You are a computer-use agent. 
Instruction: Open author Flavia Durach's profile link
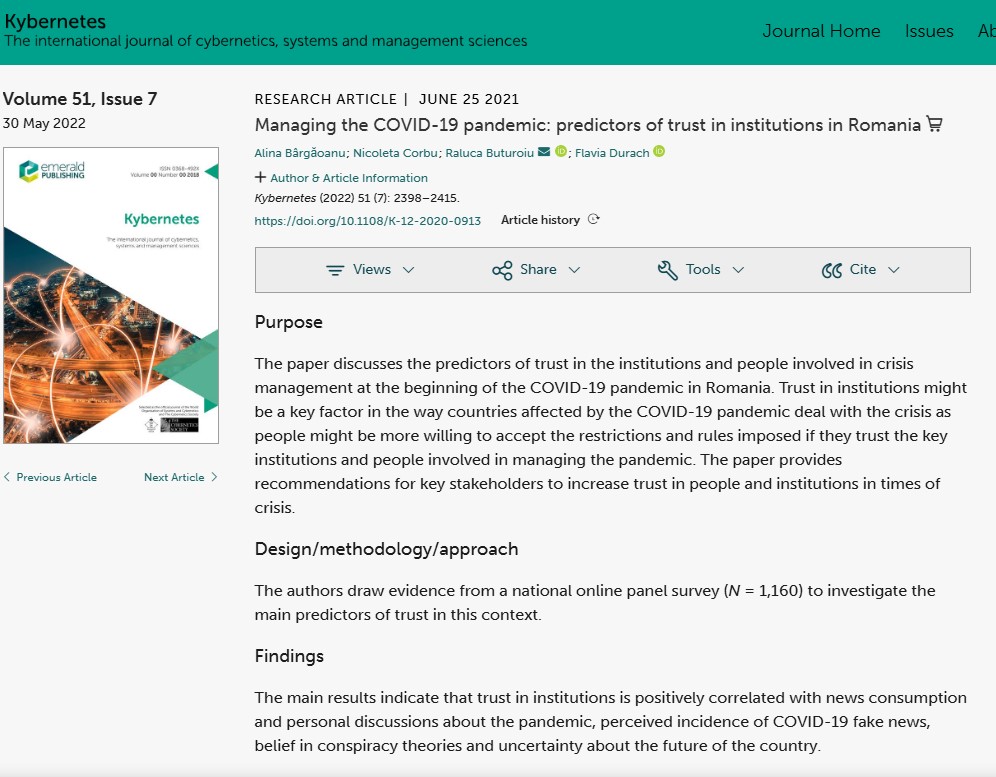point(612,153)
